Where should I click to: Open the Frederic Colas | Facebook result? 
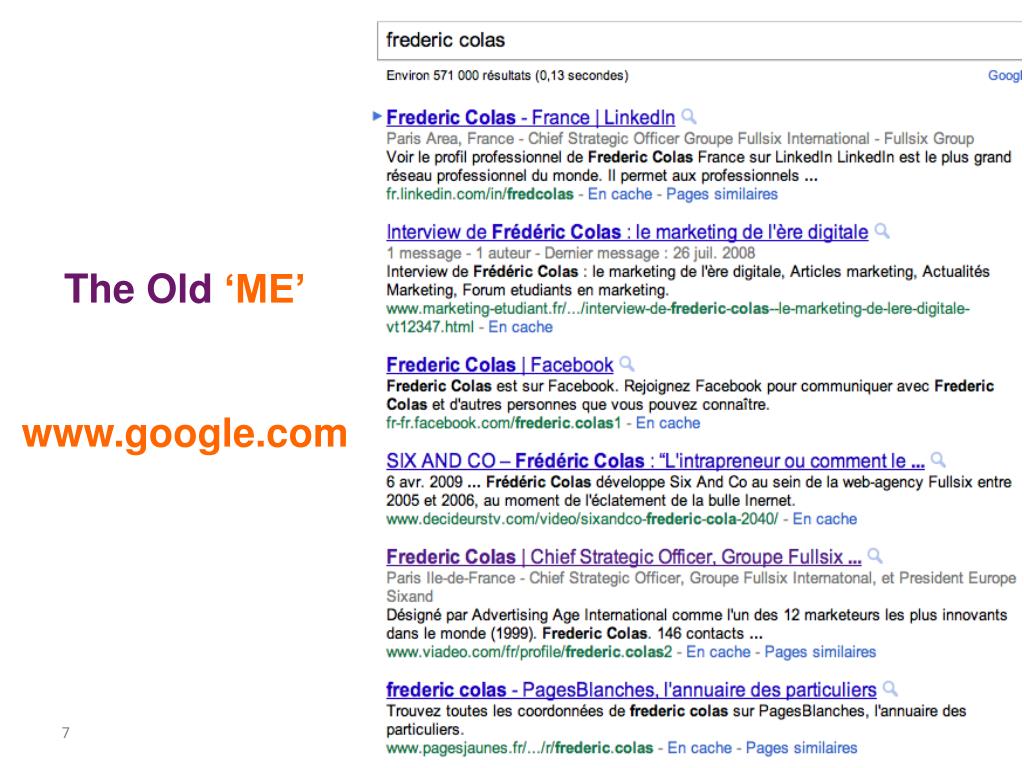pyautogui.click(x=500, y=364)
